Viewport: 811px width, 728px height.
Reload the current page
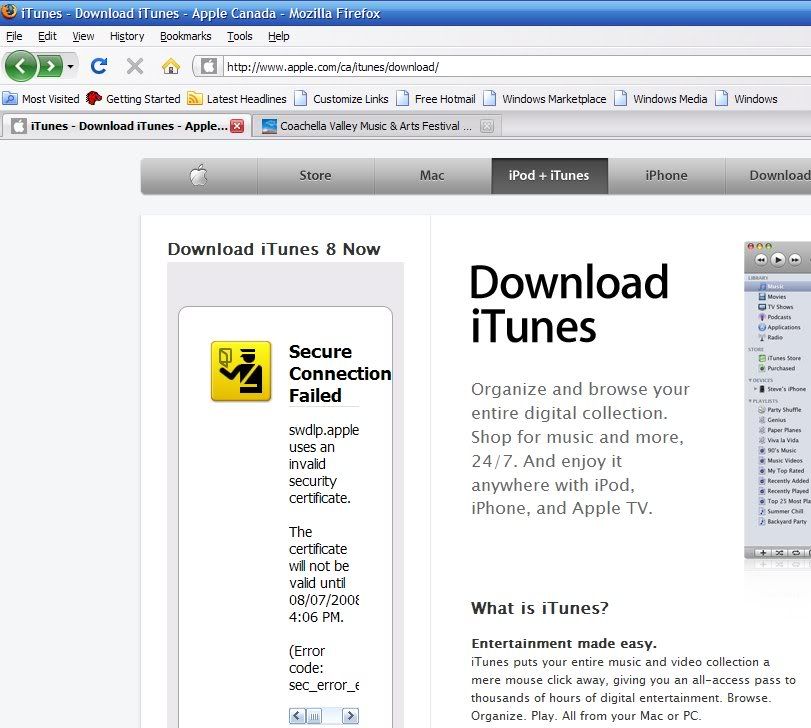pos(99,66)
